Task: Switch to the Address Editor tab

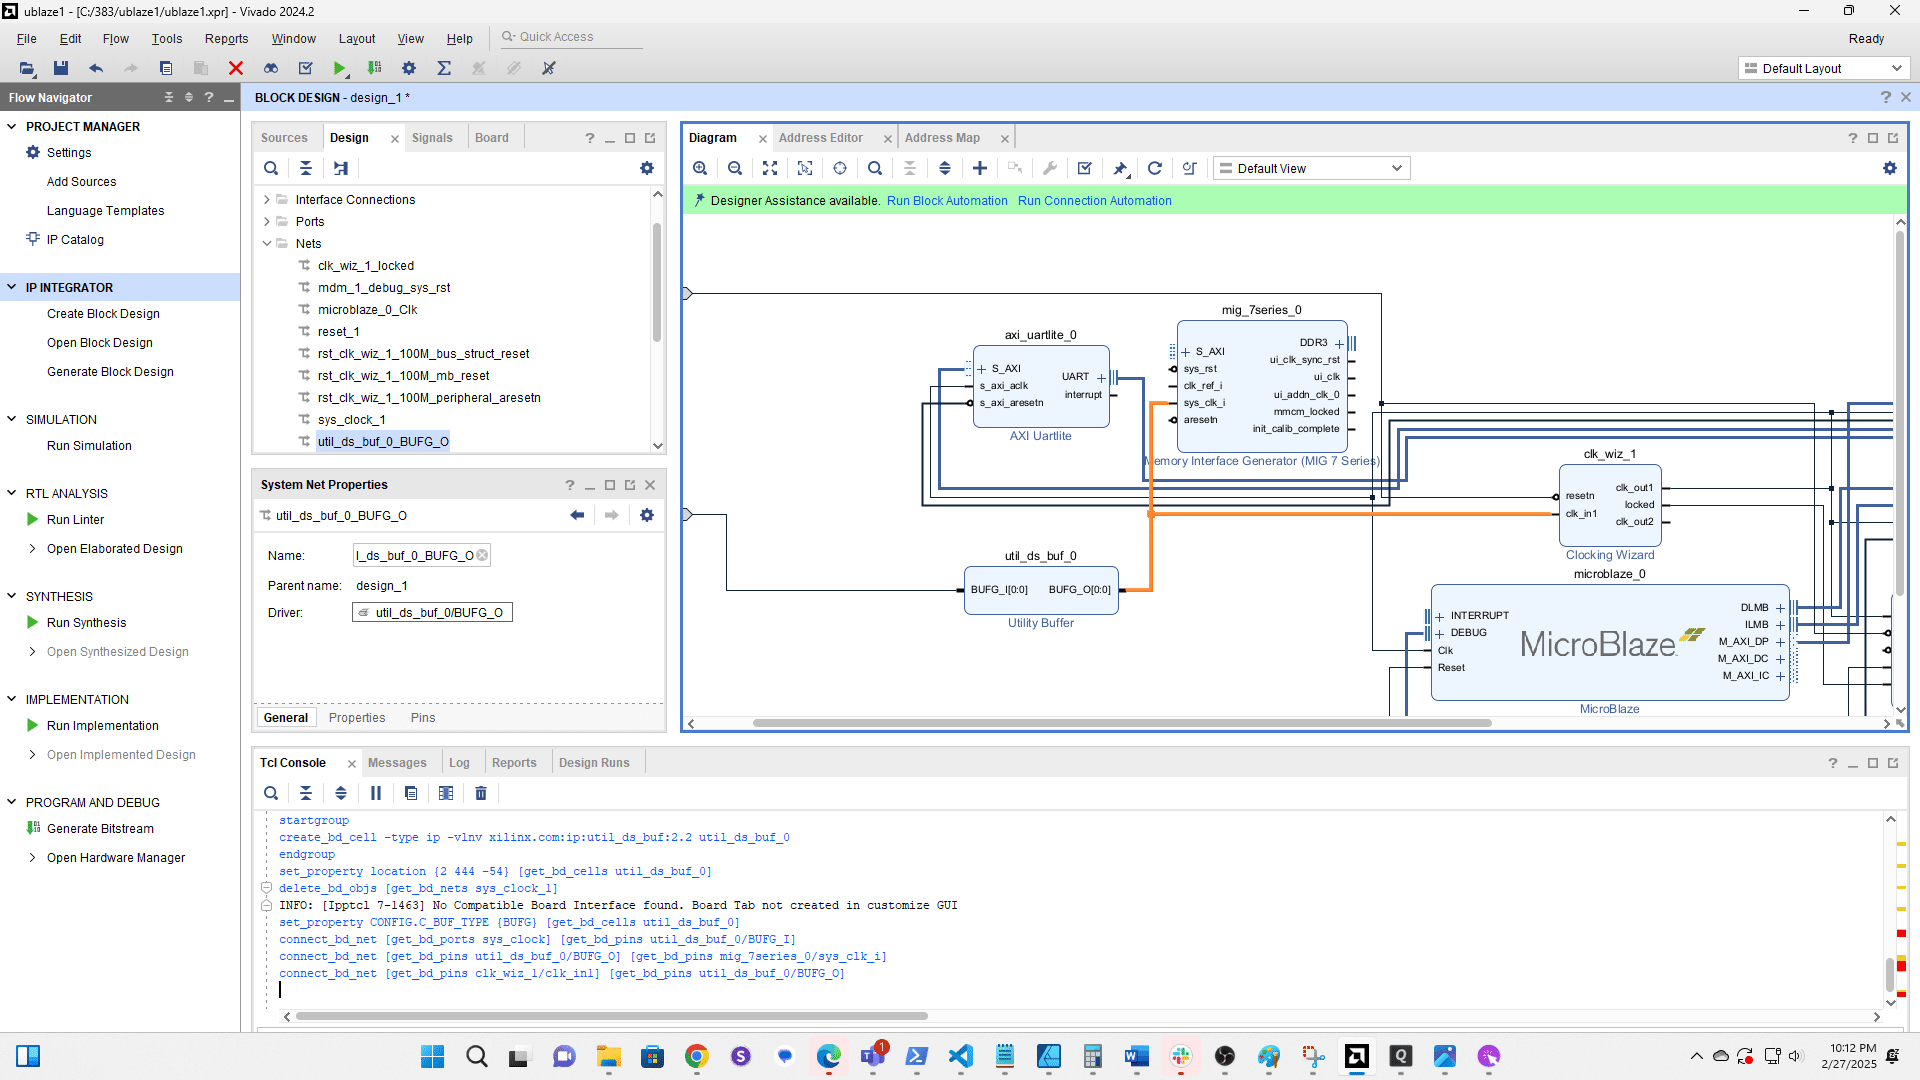Action: [x=820, y=138]
